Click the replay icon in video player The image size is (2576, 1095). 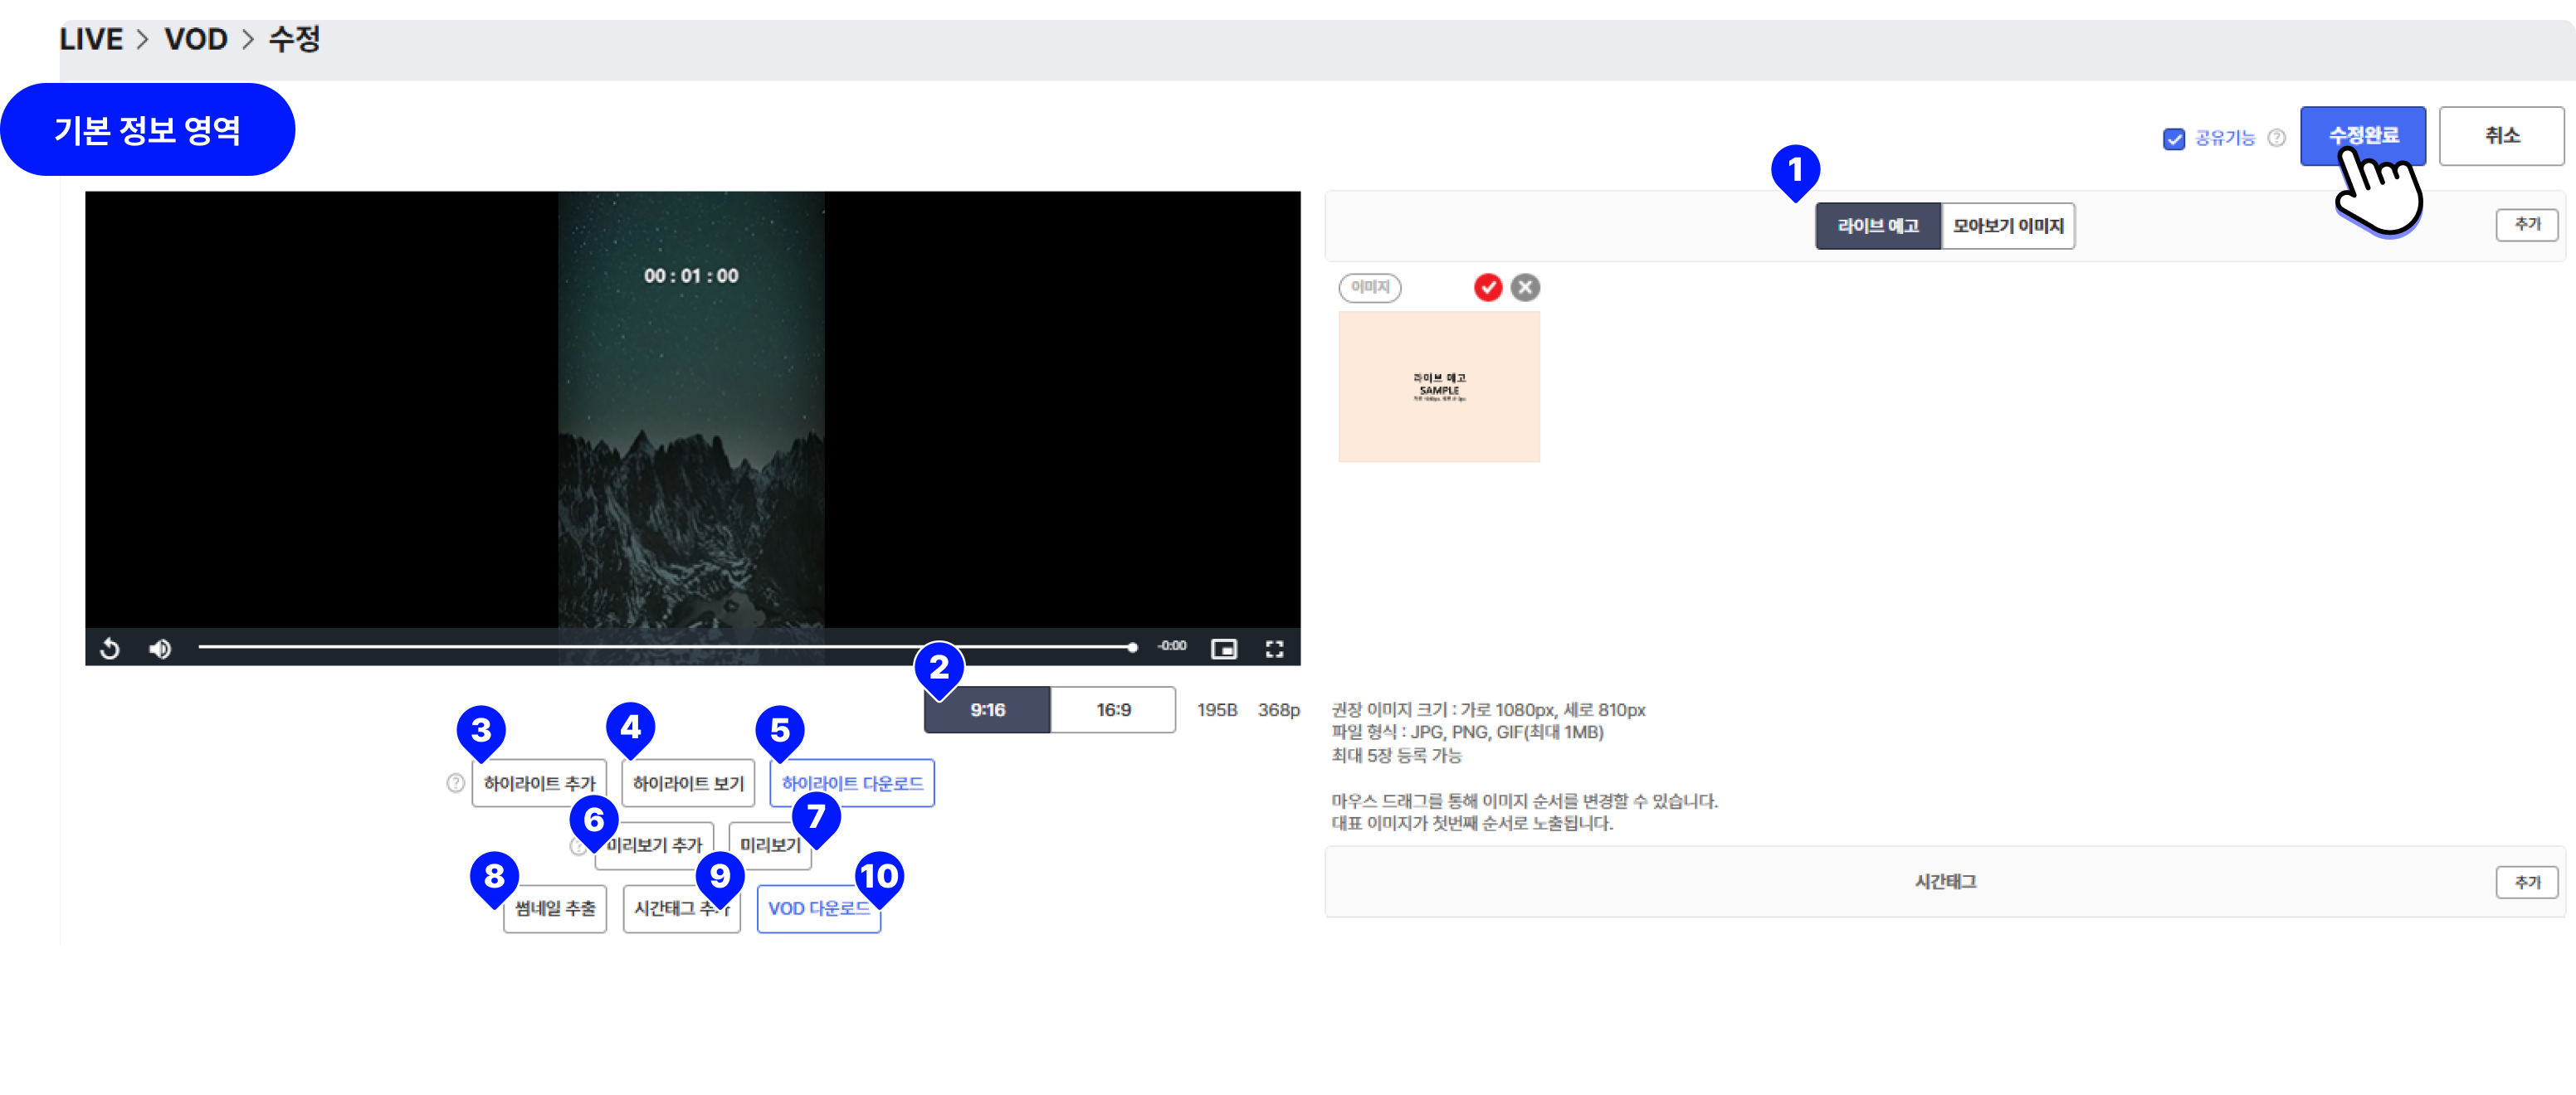click(110, 649)
